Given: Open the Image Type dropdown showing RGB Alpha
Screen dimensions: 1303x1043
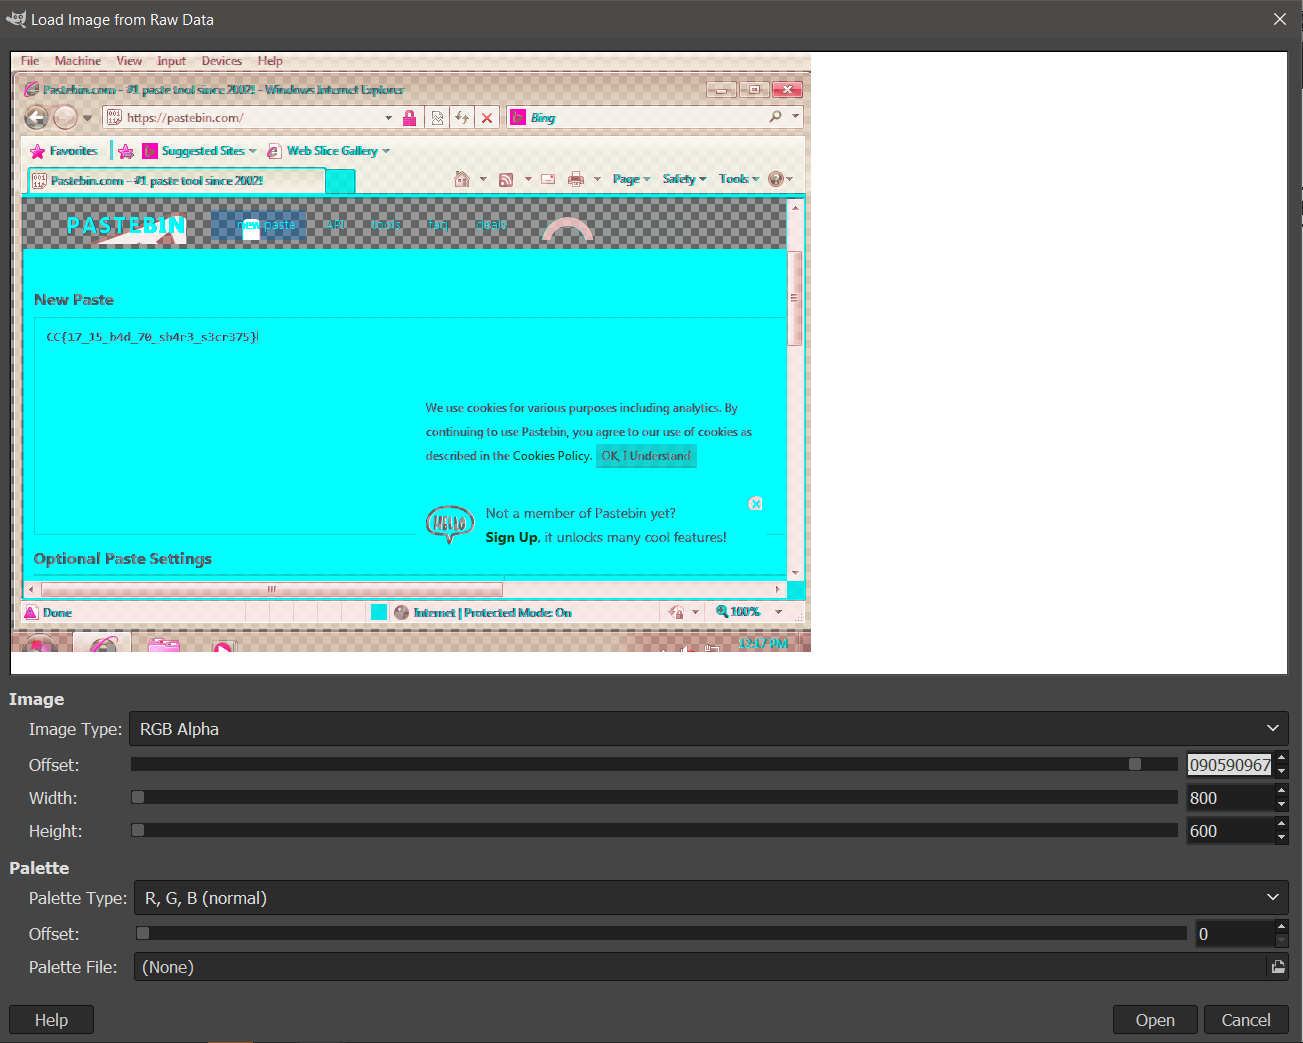Looking at the screenshot, I should click(708, 729).
